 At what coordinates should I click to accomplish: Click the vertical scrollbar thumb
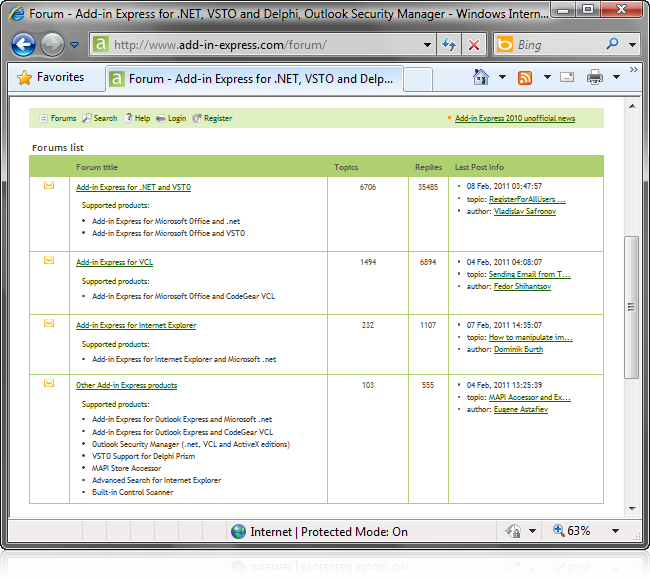631,307
